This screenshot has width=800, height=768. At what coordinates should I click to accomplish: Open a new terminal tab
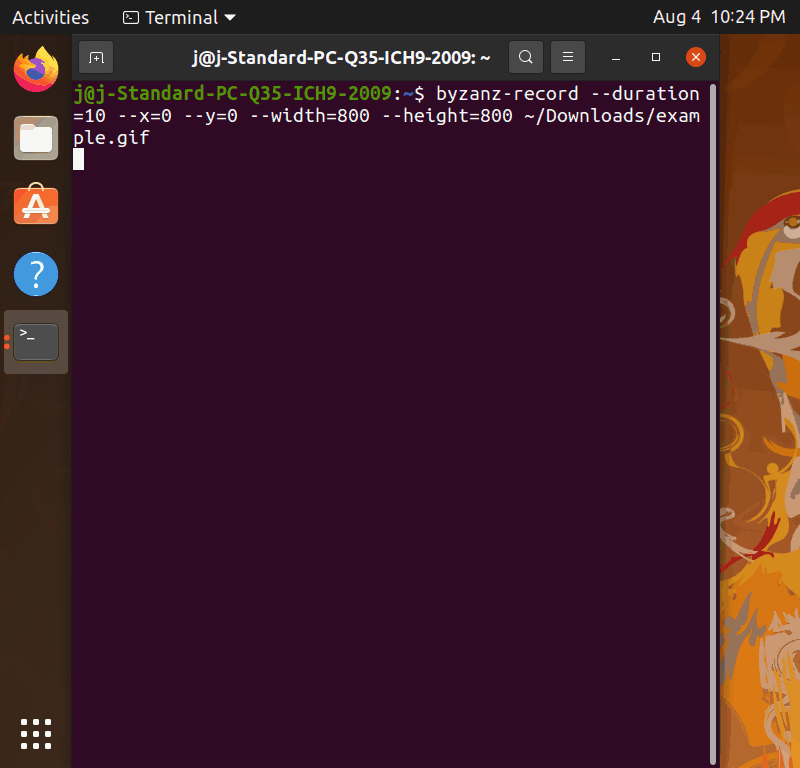[x=96, y=57]
